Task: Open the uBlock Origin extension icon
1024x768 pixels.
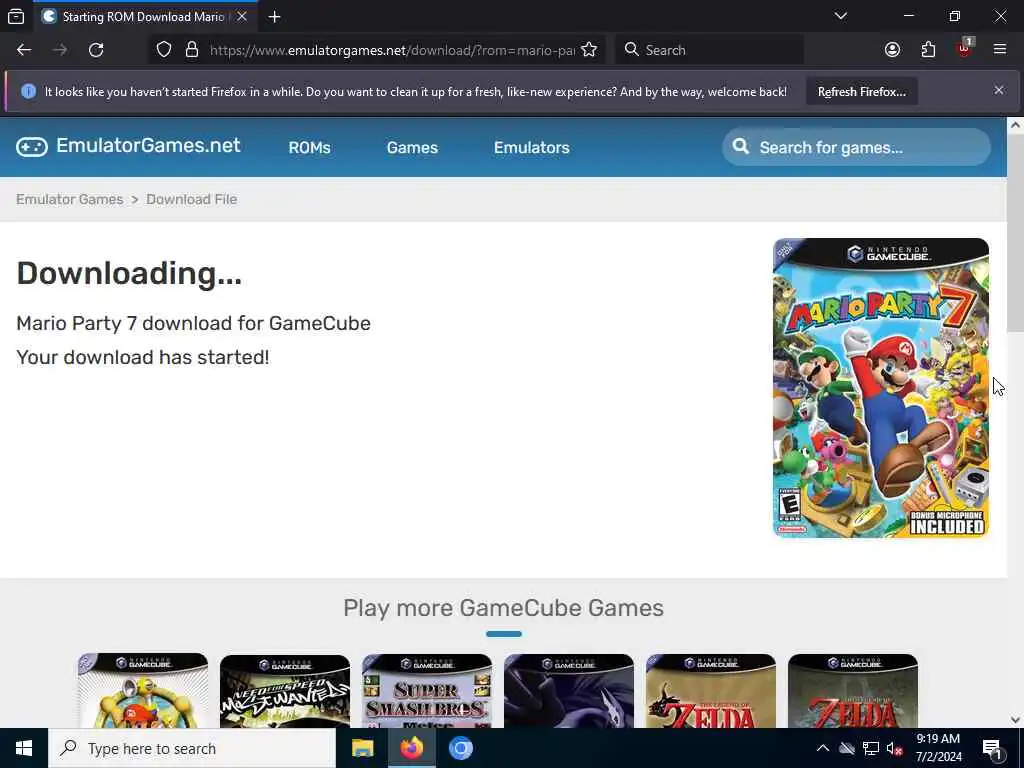Action: click(965, 50)
